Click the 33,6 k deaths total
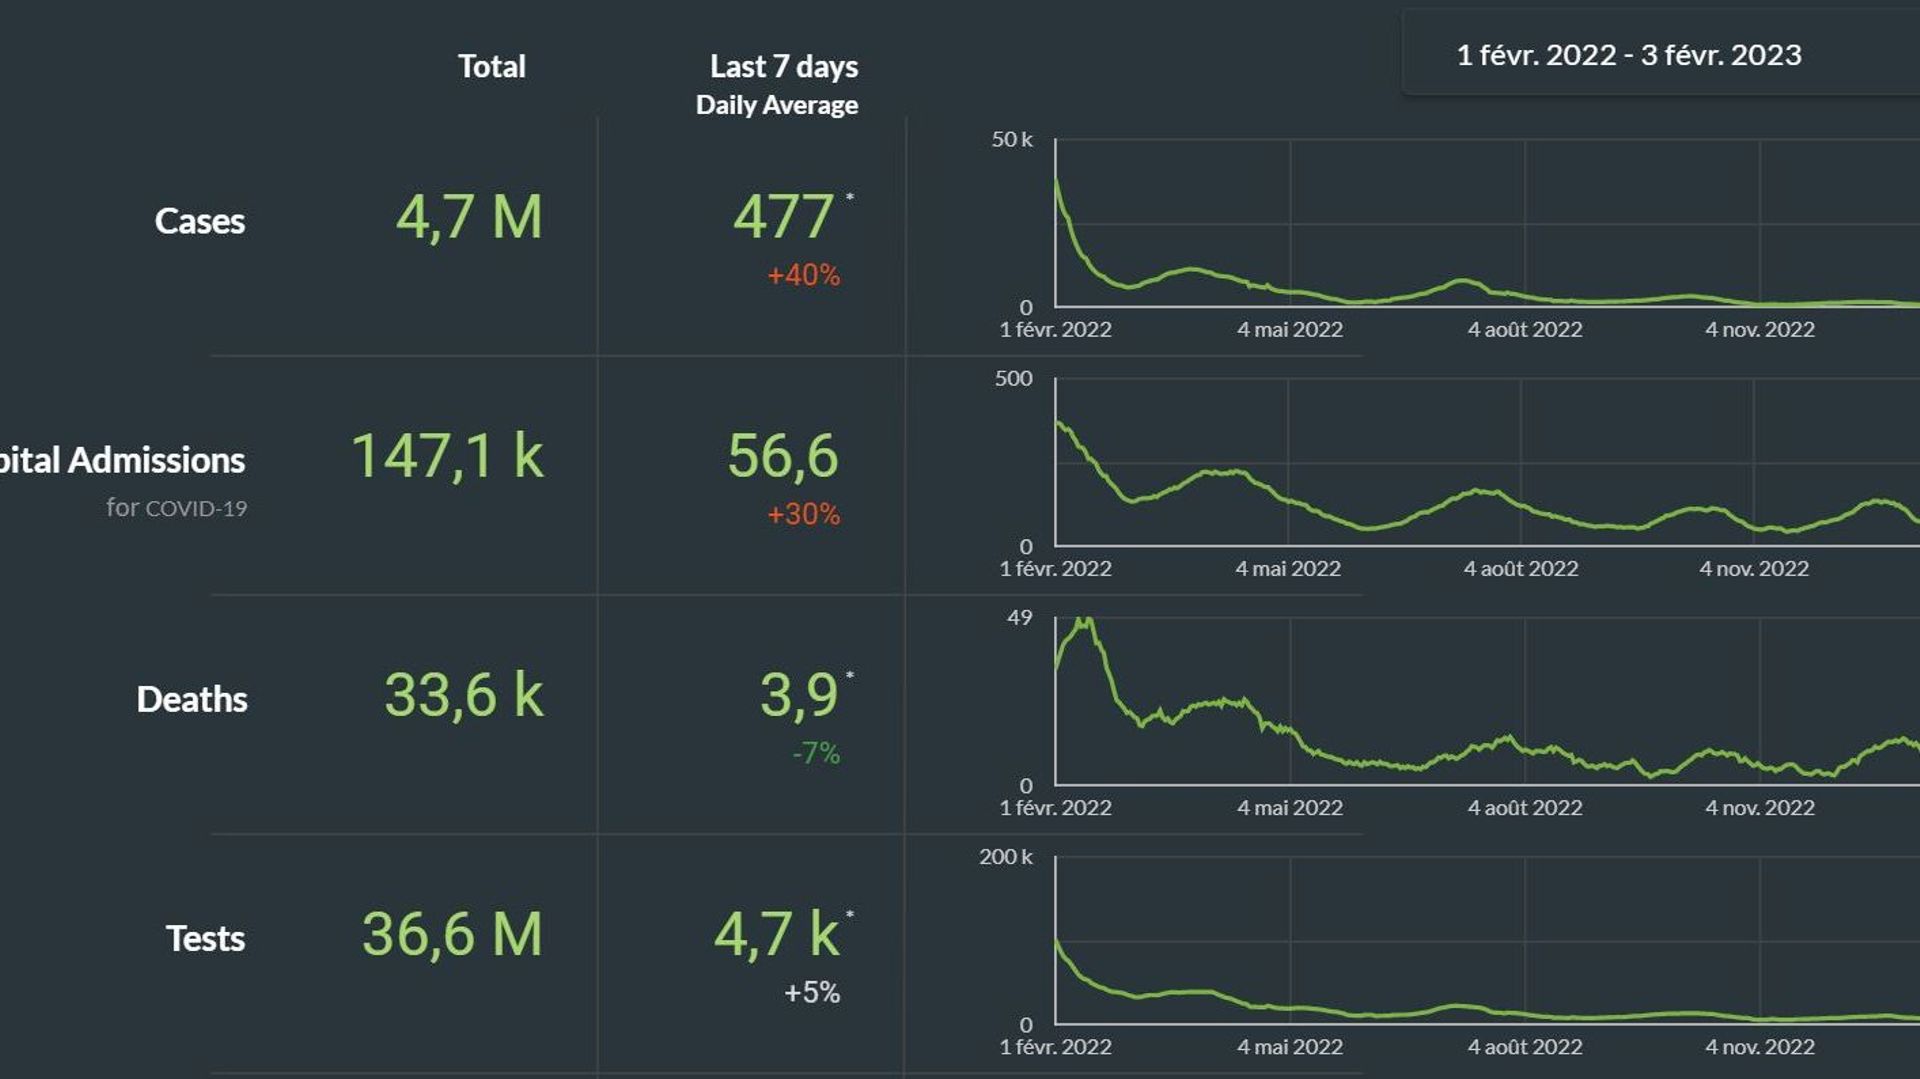Image resolution: width=1920 pixels, height=1079 pixels. [464, 695]
